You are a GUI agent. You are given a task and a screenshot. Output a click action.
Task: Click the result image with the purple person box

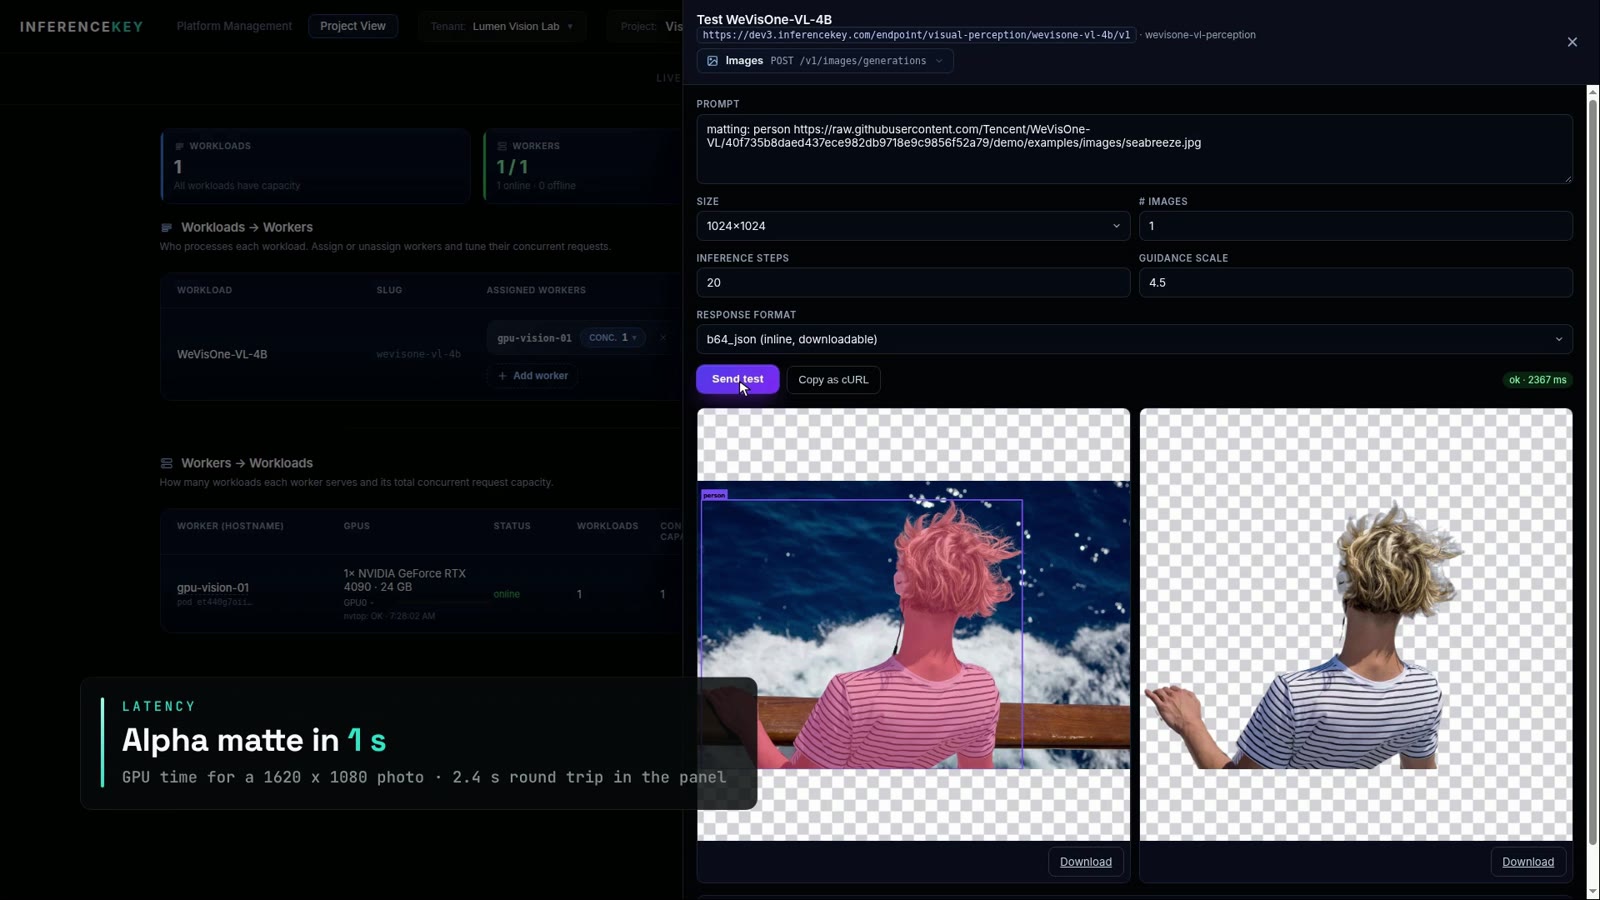pos(913,625)
